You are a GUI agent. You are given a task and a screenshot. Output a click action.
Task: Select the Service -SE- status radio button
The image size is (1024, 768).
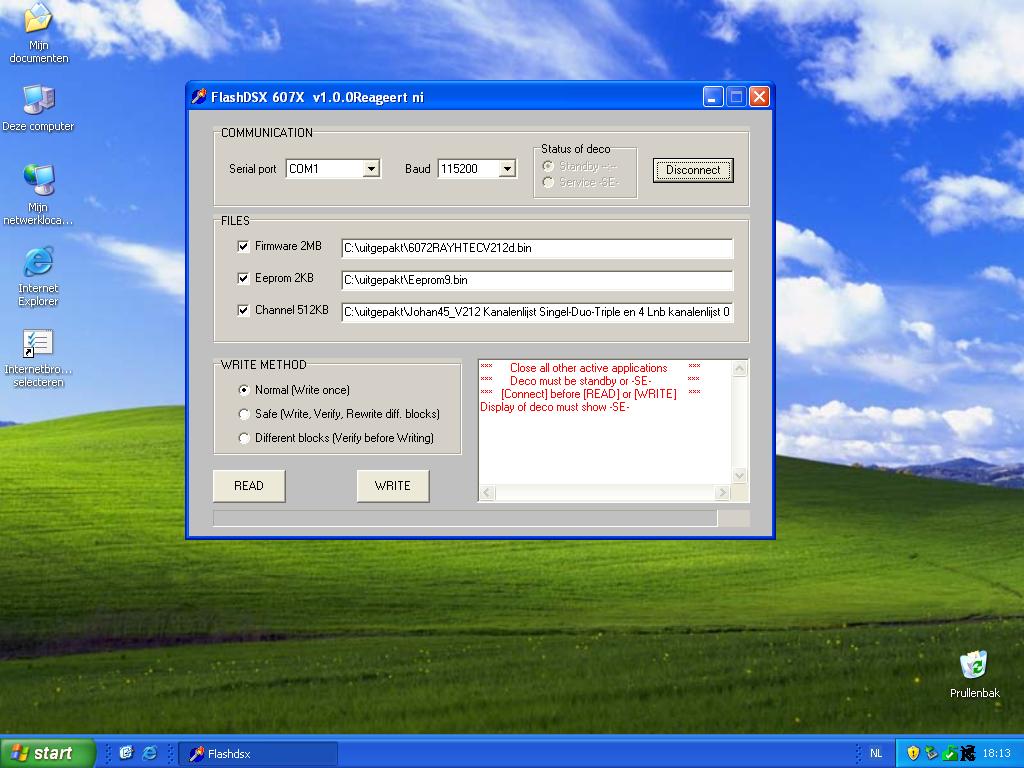coord(548,182)
